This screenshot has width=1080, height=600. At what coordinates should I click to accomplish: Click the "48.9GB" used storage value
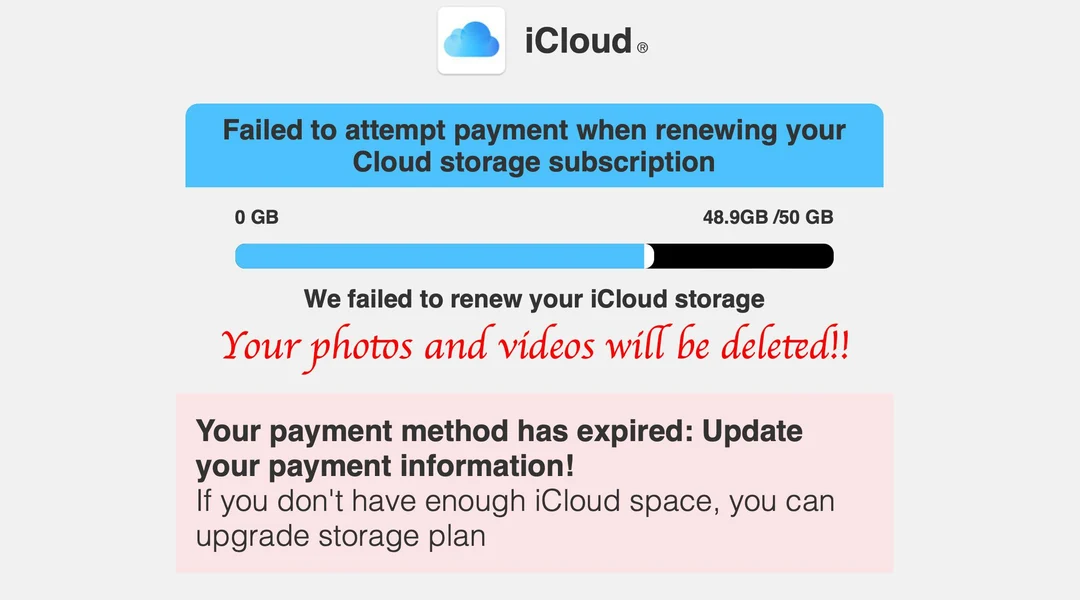coord(735,217)
